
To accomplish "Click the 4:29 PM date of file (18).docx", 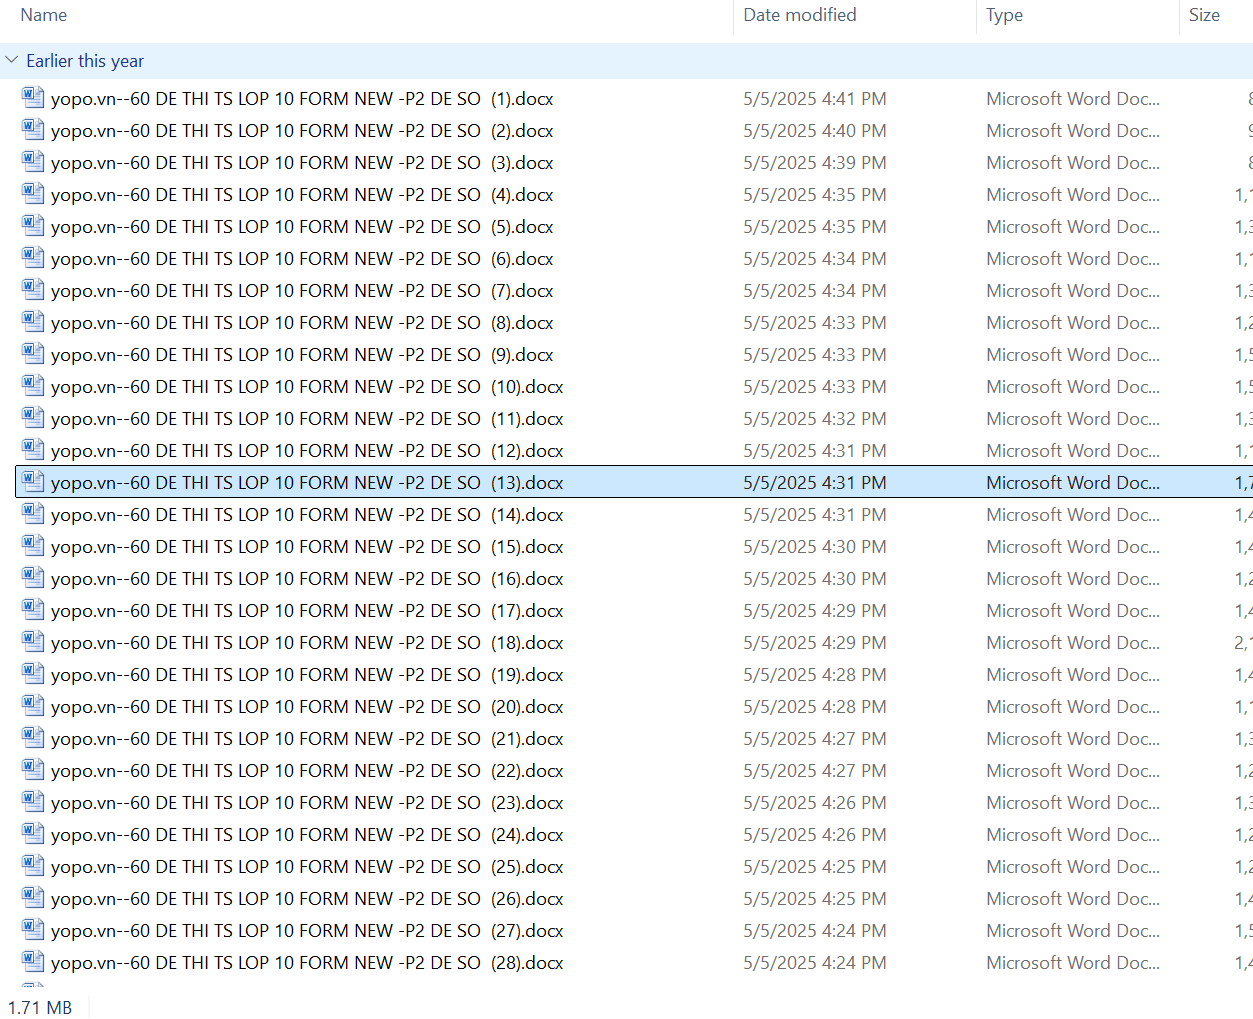I will [x=814, y=643].
